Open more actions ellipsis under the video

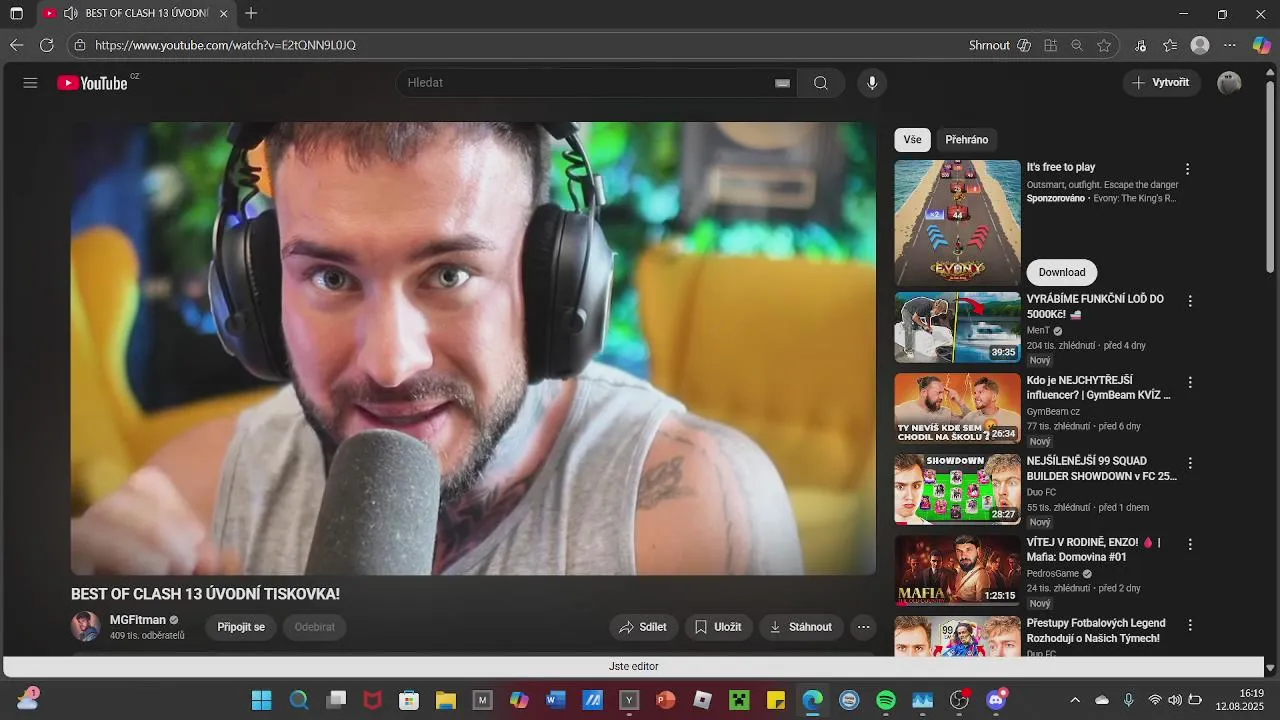point(863,627)
